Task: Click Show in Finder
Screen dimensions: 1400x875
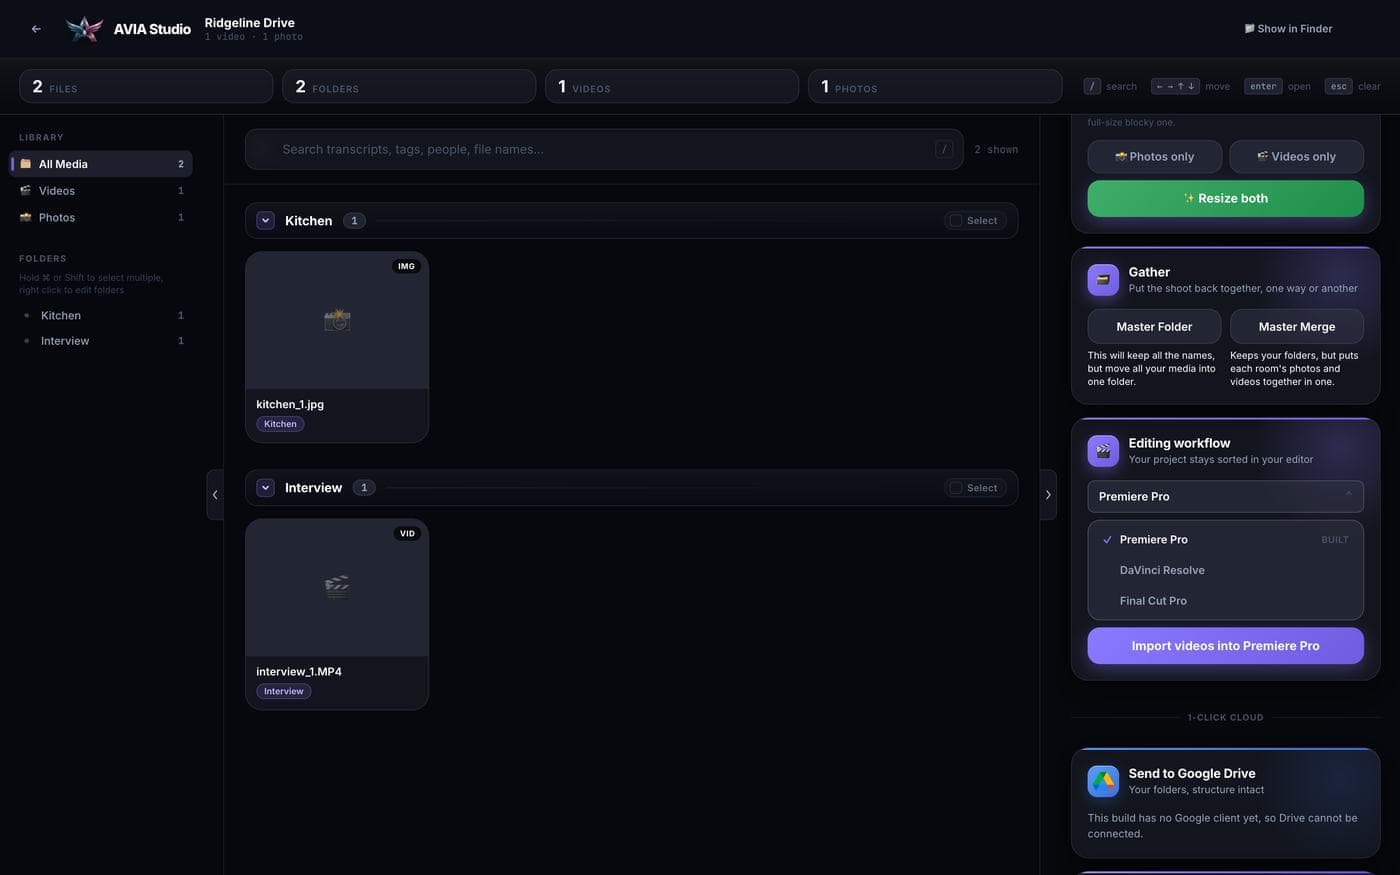Action: (1288, 29)
